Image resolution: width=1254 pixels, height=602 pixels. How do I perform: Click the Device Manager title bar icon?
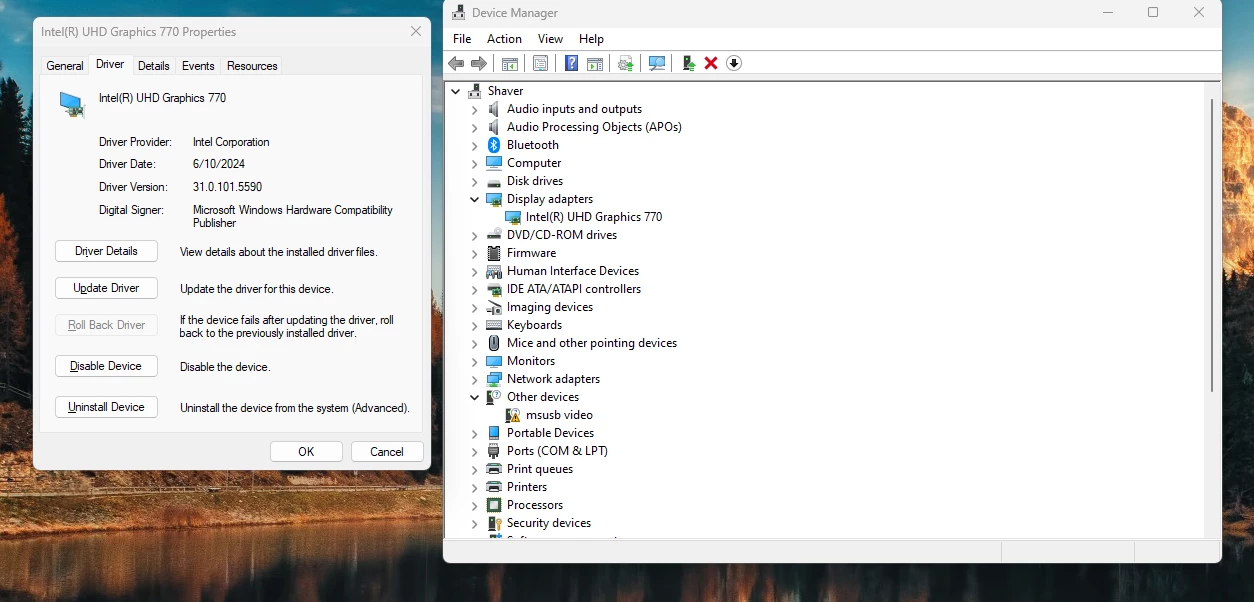(458, 13)
